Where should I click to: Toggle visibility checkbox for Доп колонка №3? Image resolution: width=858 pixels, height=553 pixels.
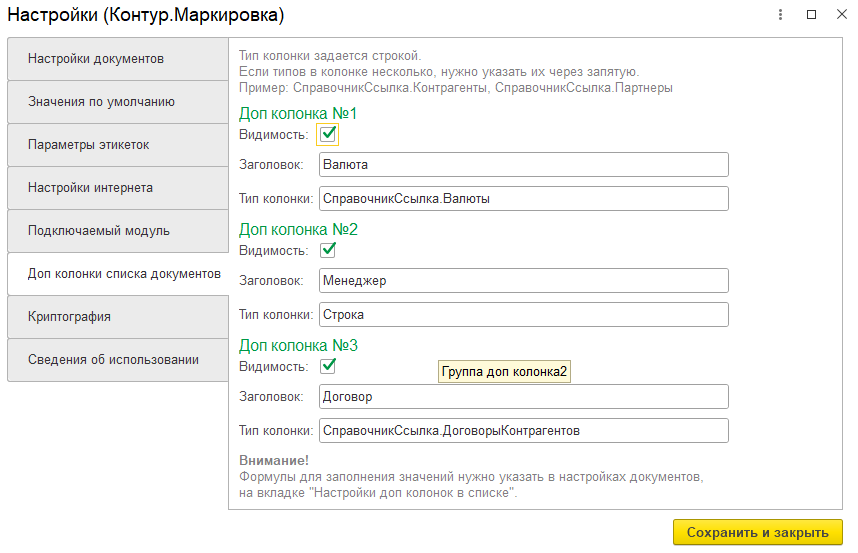[x=328, y=366]
